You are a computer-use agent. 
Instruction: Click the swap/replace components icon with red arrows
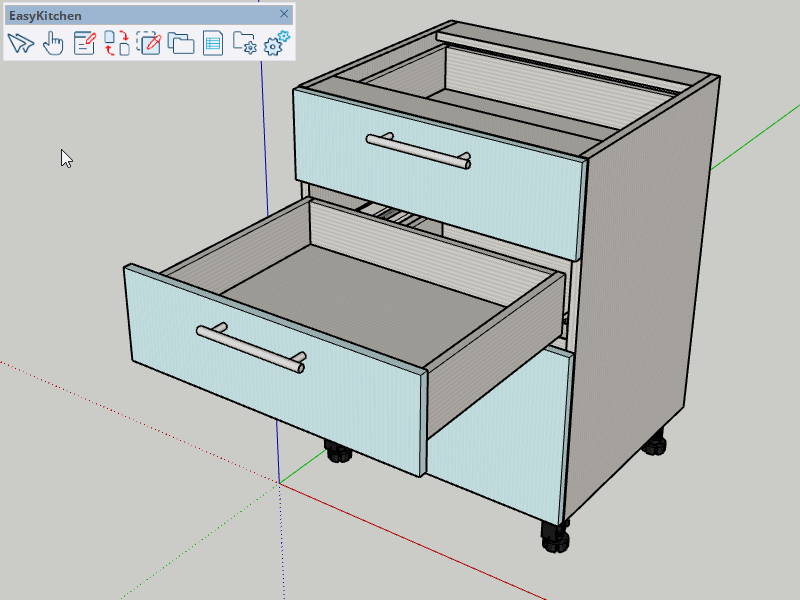coord(117,43)
